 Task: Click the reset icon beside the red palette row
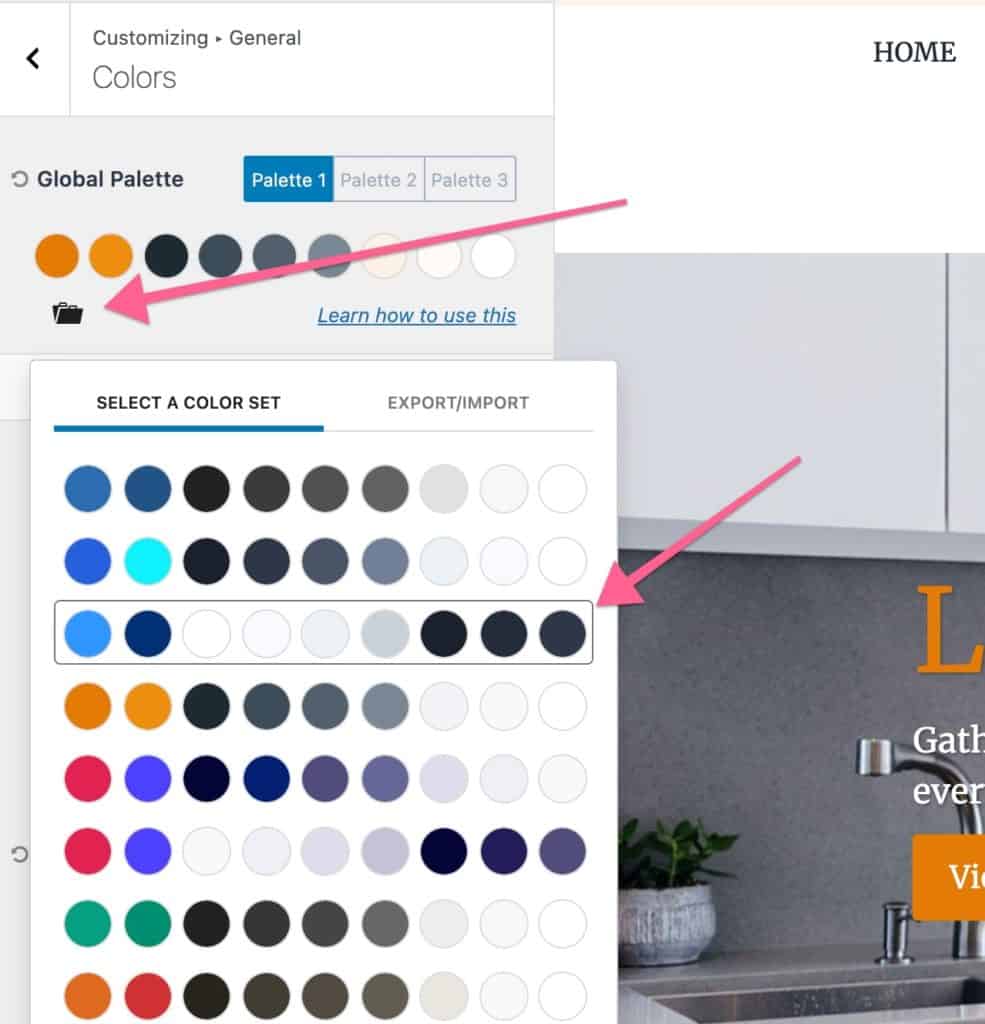(20, 854)
